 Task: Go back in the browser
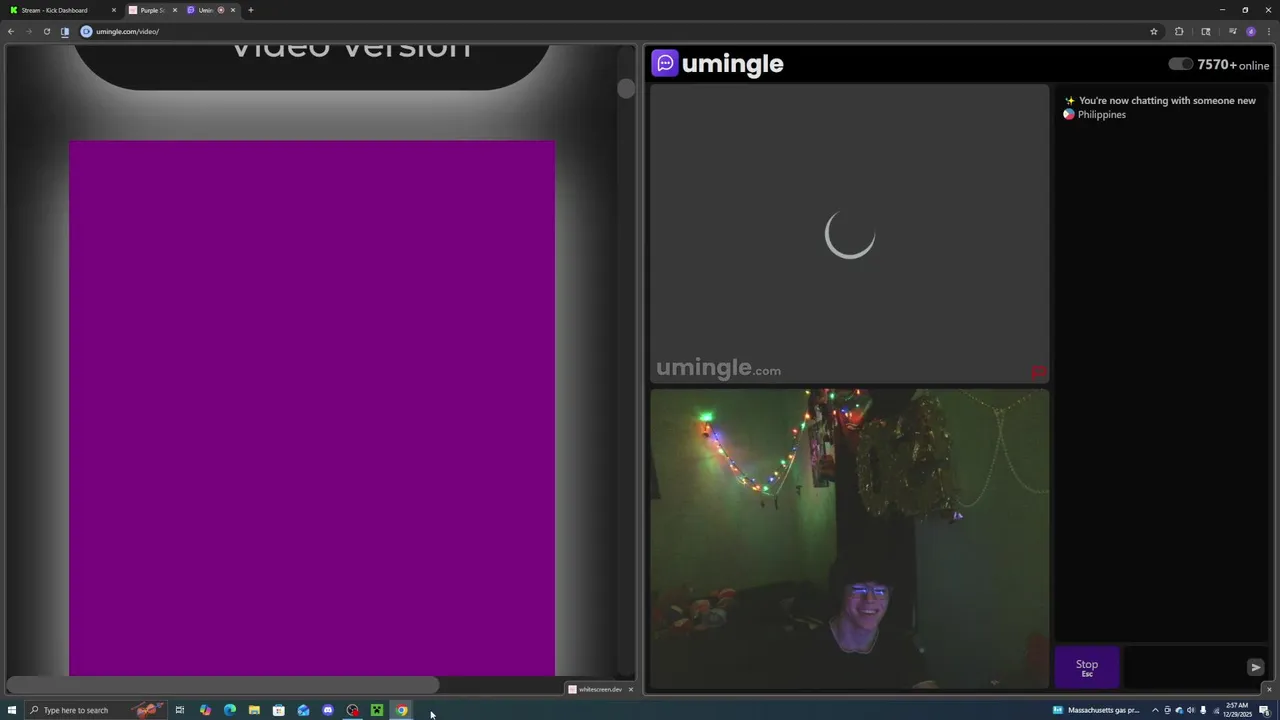(x=11, y=31)
